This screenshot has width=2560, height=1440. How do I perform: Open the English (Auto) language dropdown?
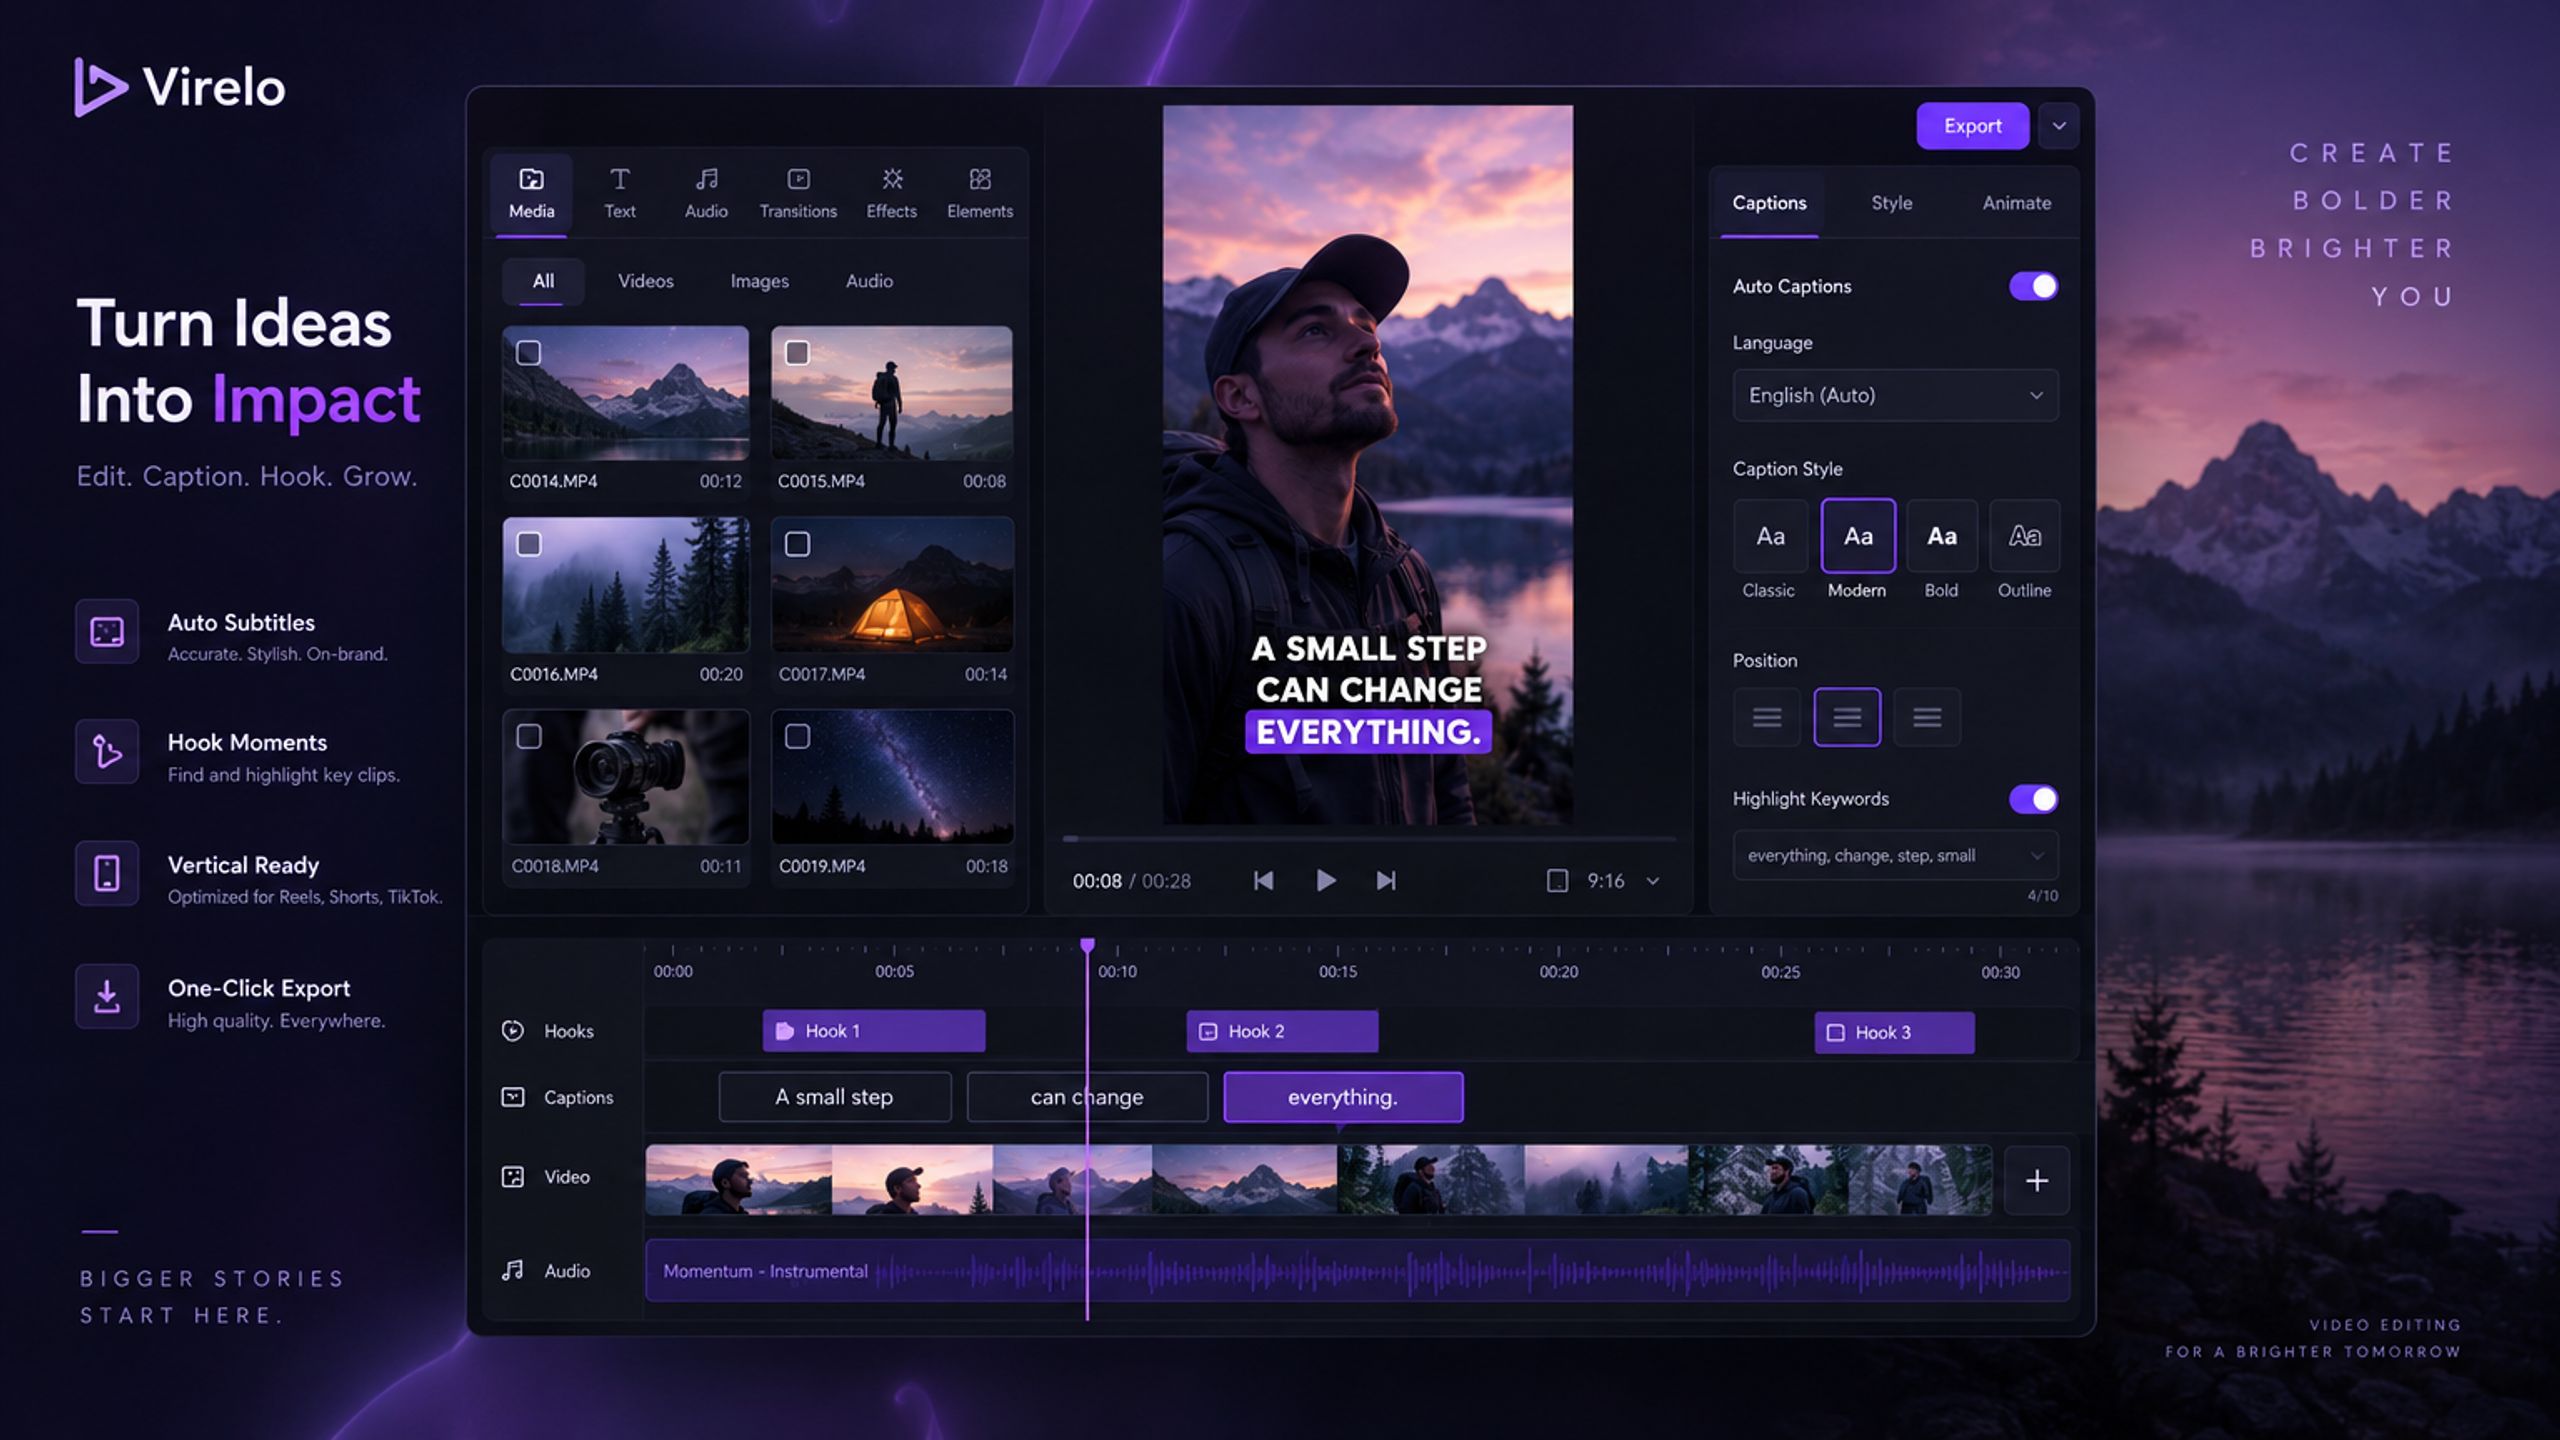(x=1895, y=395)
